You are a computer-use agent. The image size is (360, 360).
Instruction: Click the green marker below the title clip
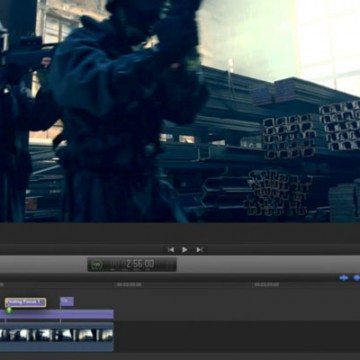pyautogui.click(x=9, y=310)
